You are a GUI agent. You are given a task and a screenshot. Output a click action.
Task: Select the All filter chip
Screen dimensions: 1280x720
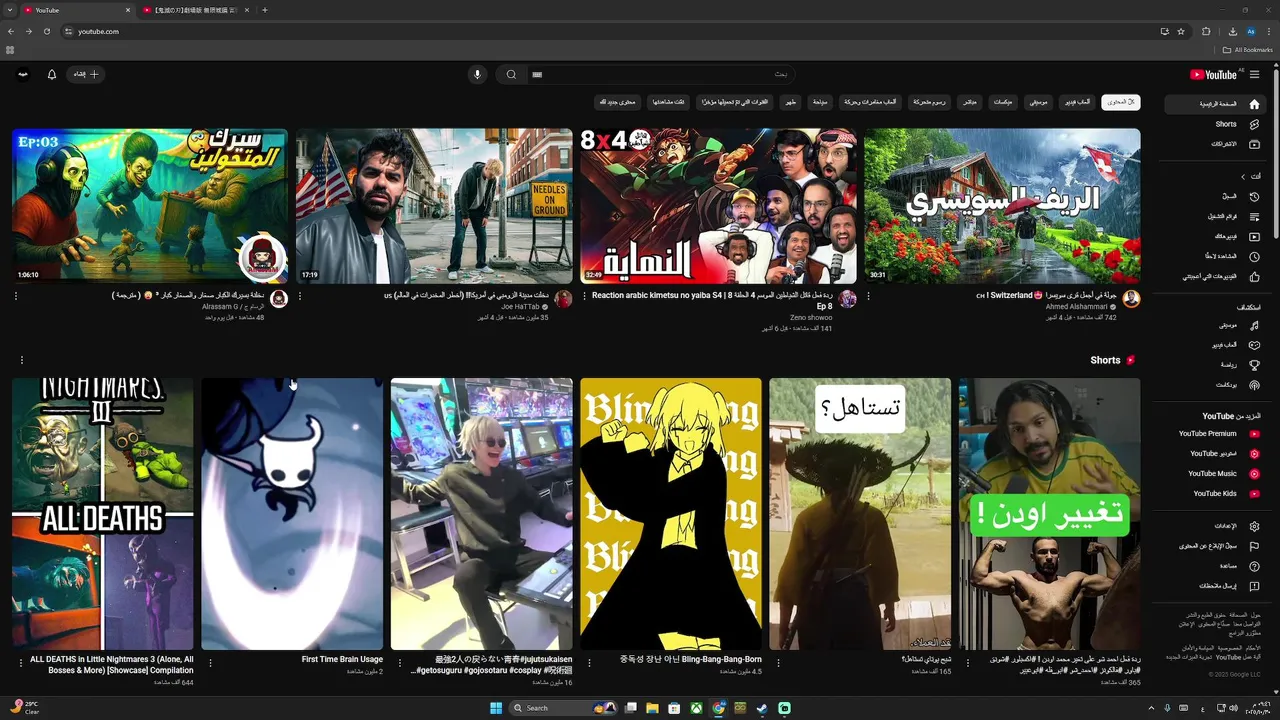click(x=1121, y=102)
